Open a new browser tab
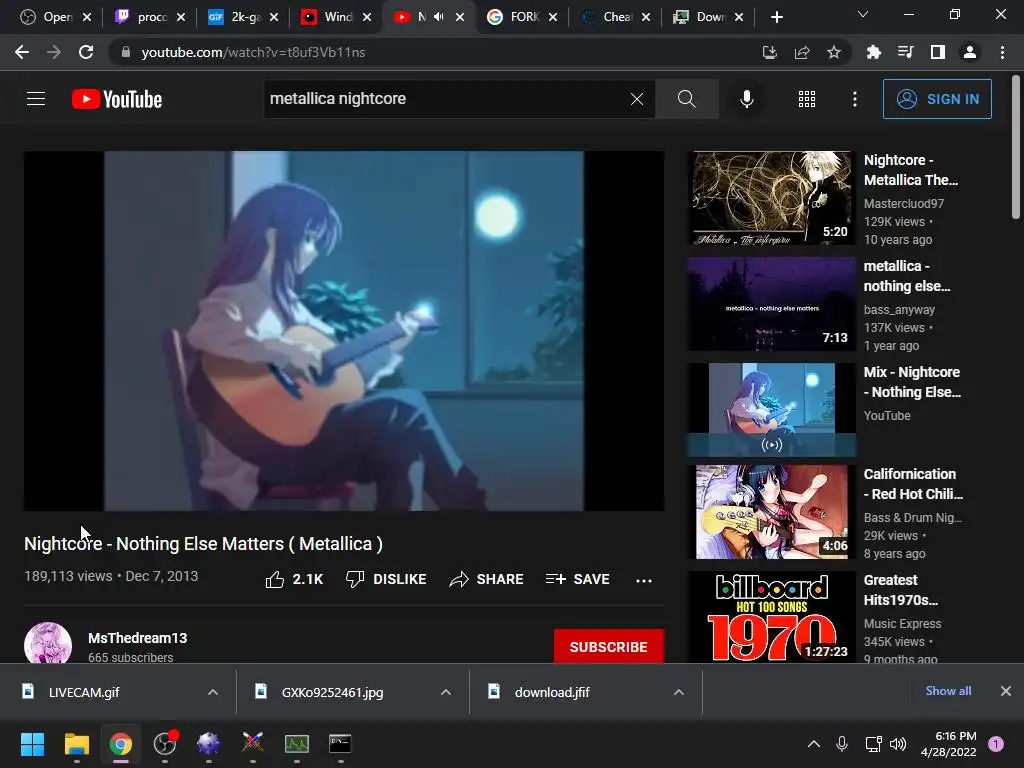The image size is (1024, 768). (x=776, y=17)
